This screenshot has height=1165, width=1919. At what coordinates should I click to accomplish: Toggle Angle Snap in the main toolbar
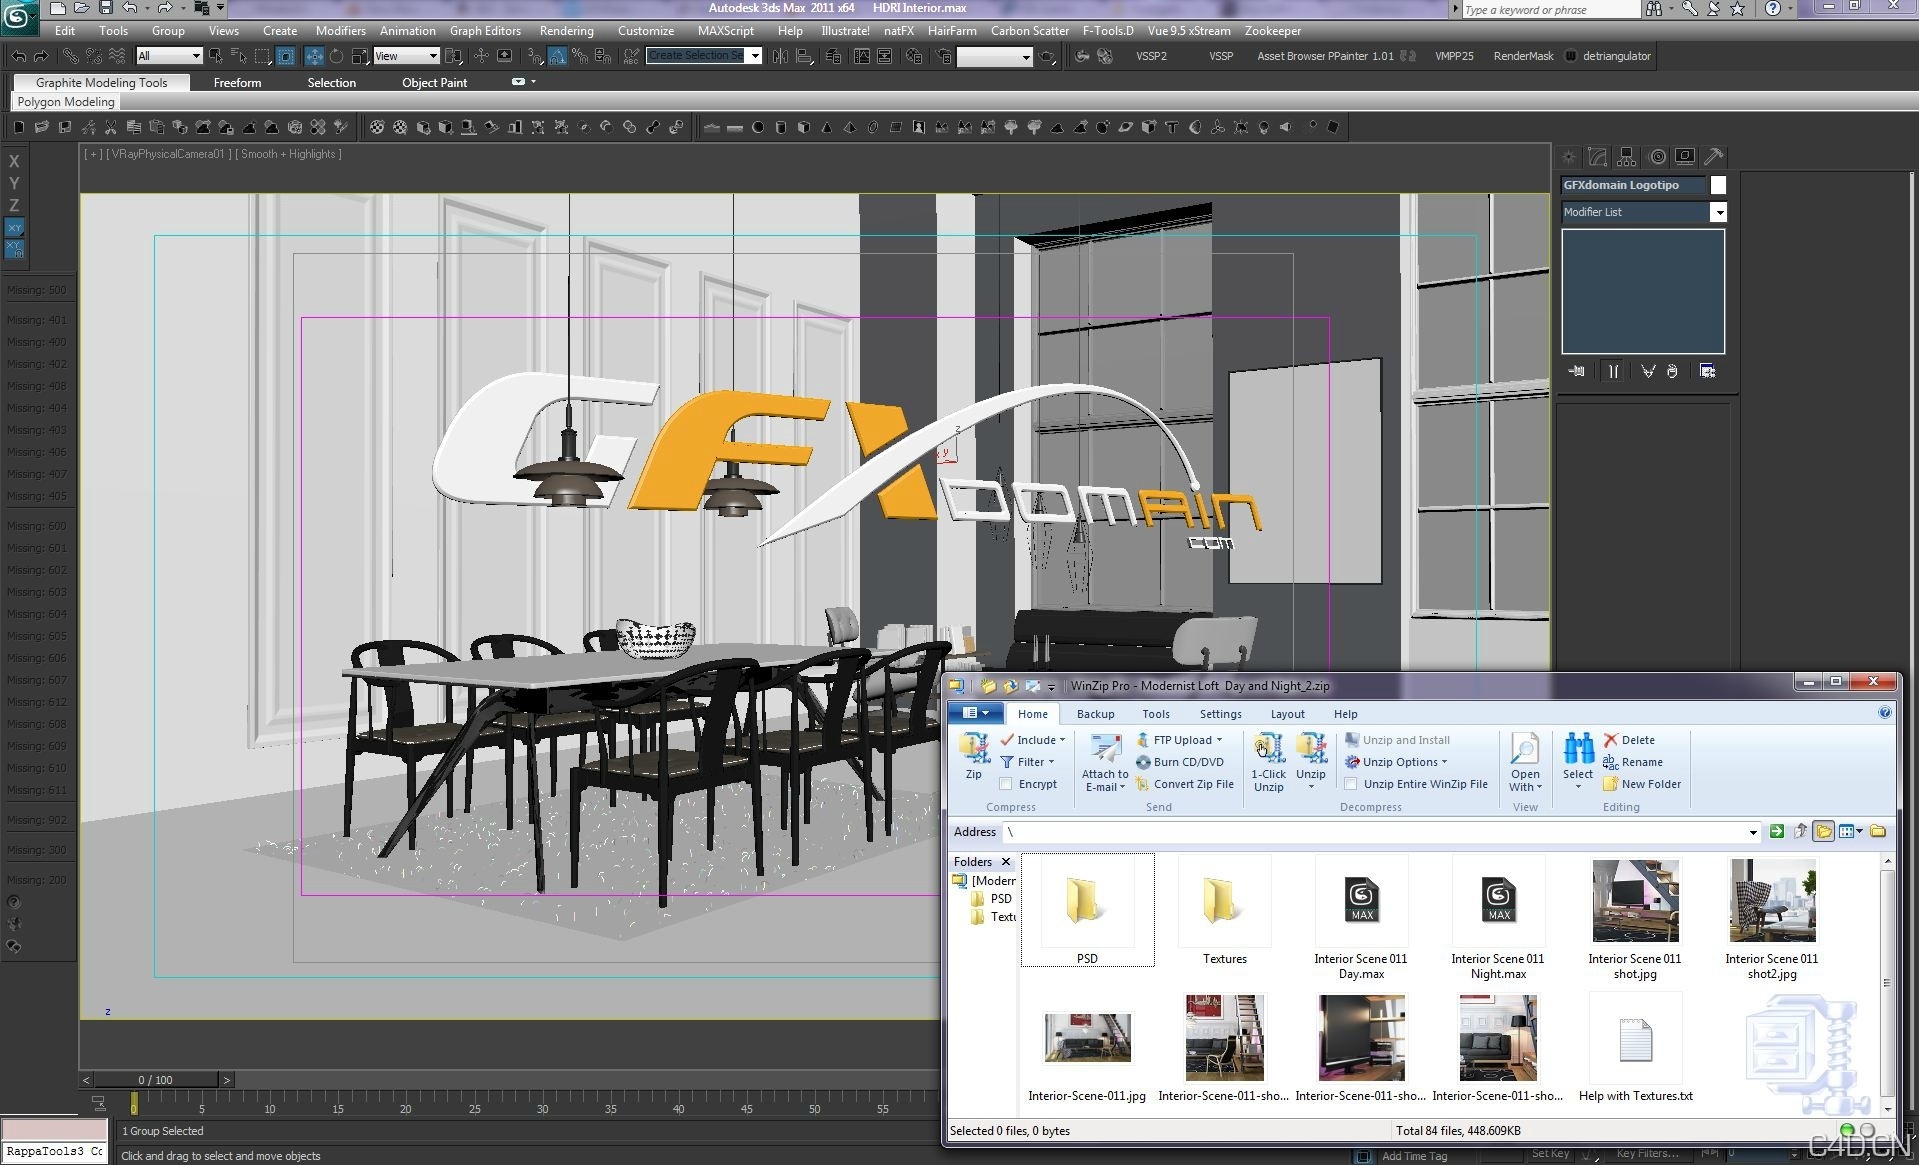pos(556,56)
